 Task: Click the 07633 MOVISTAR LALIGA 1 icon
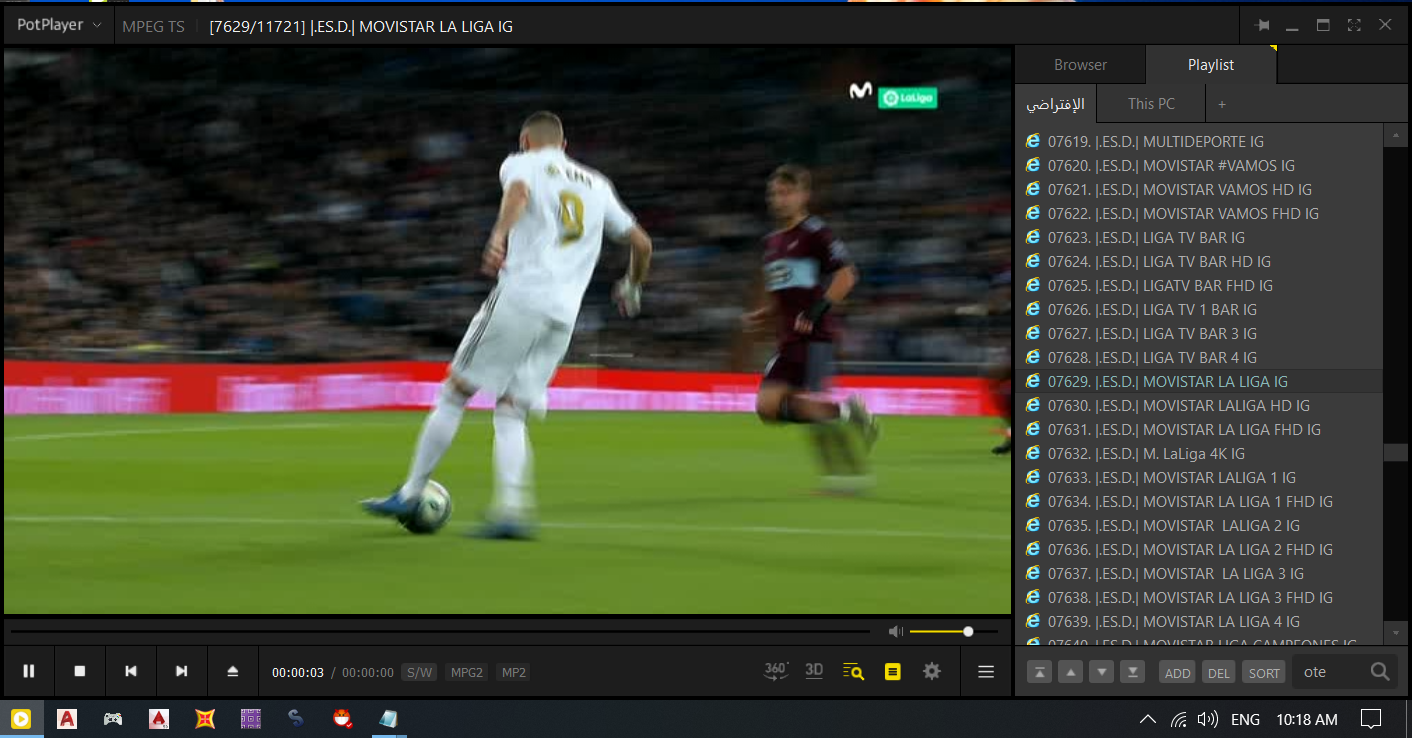(1033, 477)
